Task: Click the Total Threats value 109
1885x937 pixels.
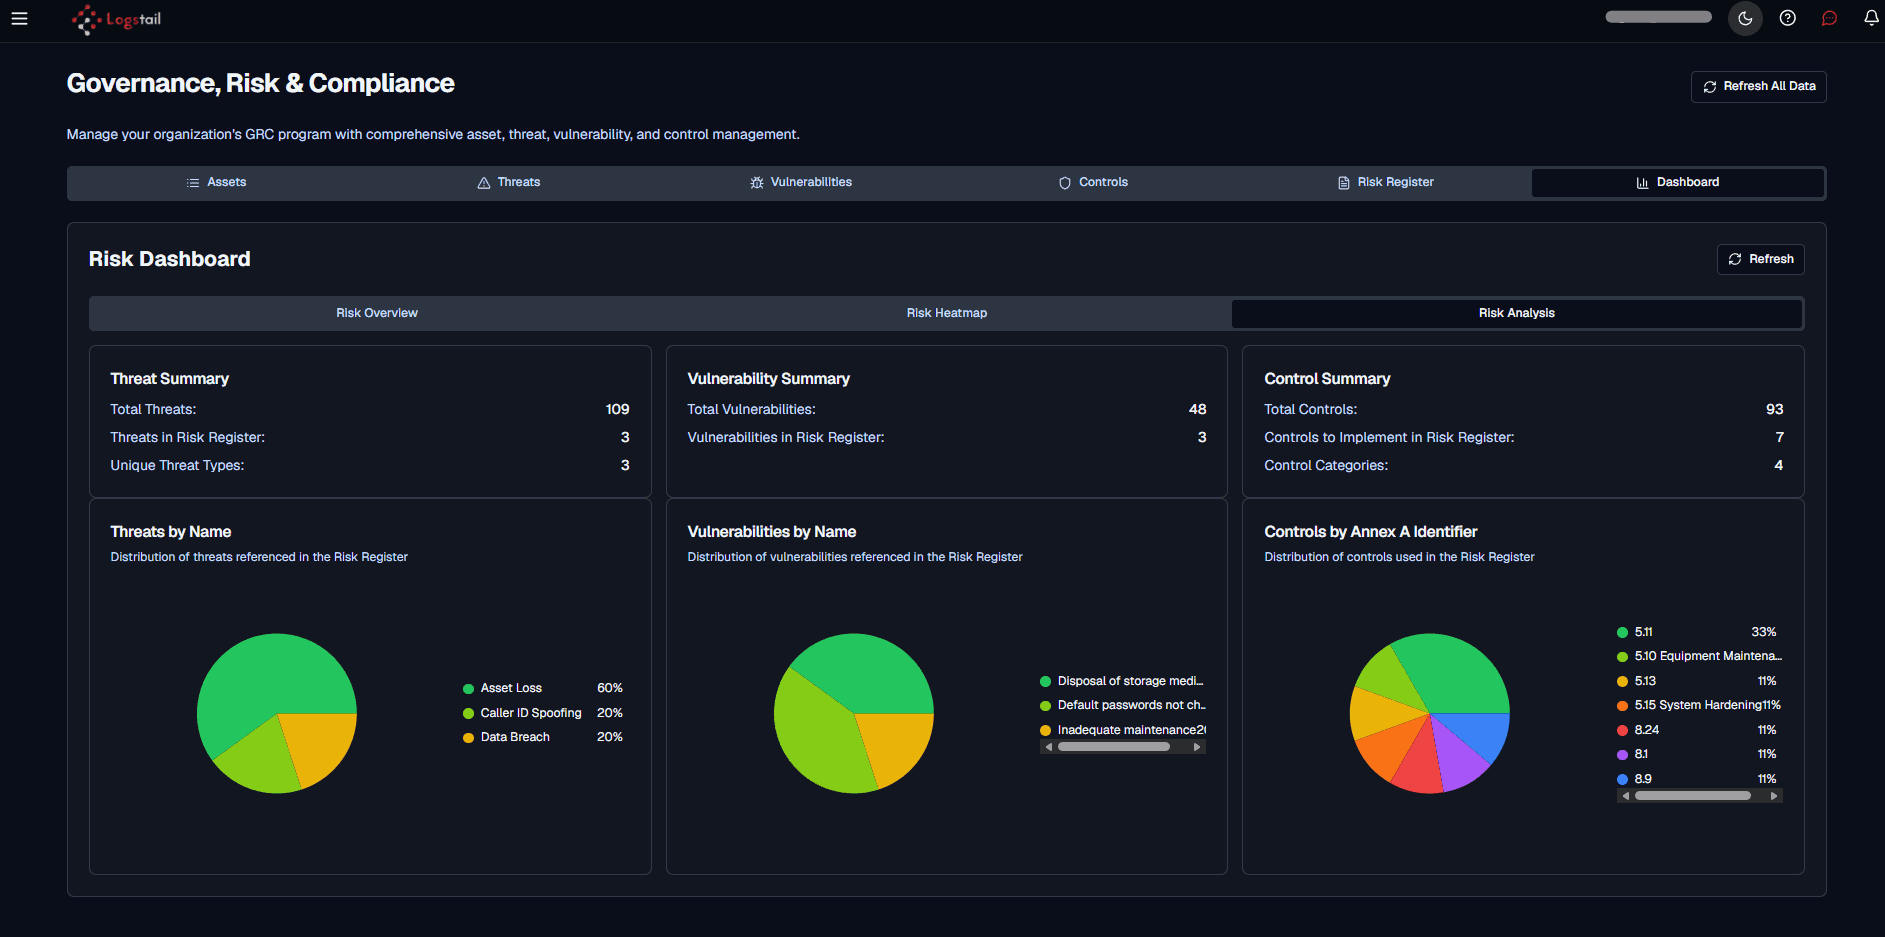Action: 618,409
